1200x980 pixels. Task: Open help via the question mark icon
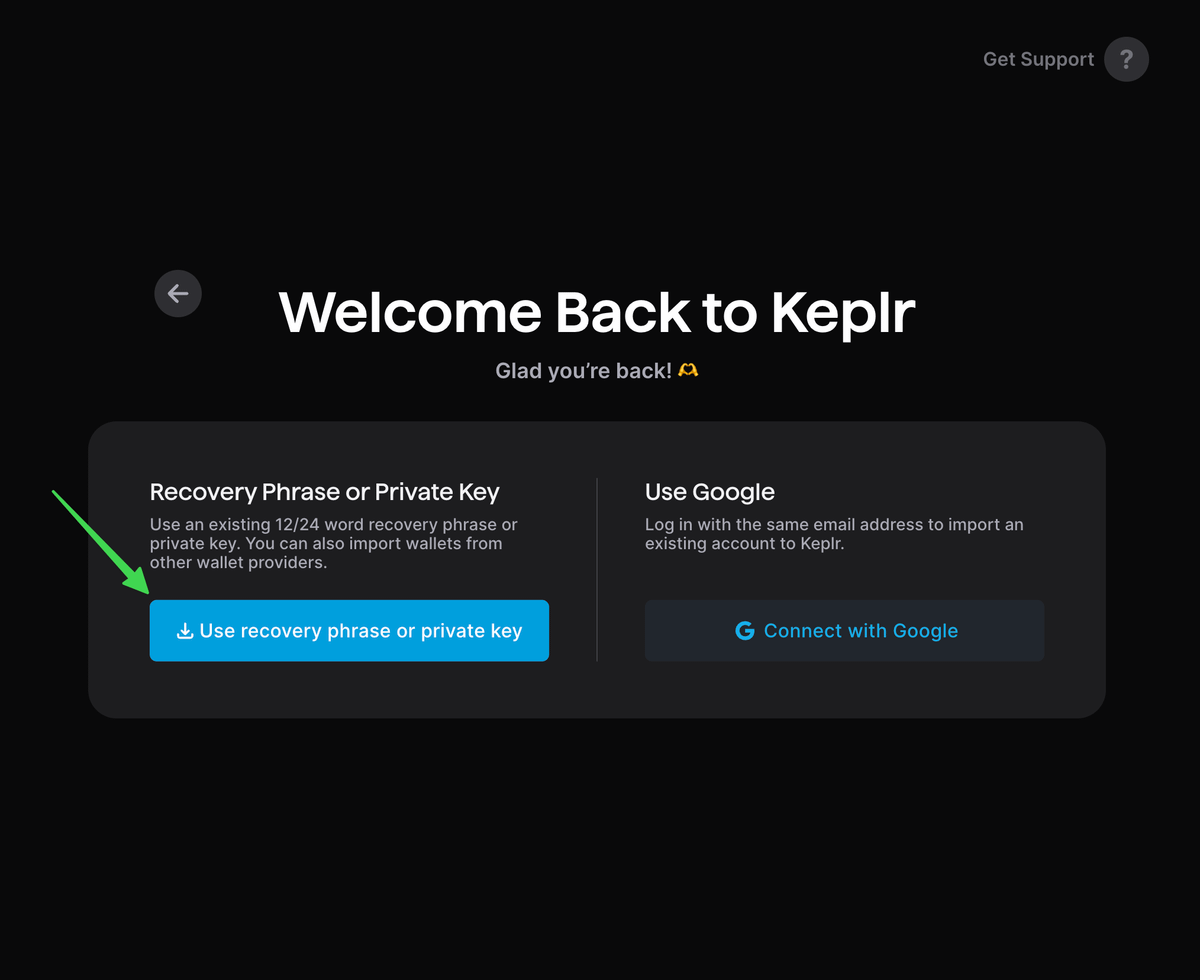tap(1126, 59)
